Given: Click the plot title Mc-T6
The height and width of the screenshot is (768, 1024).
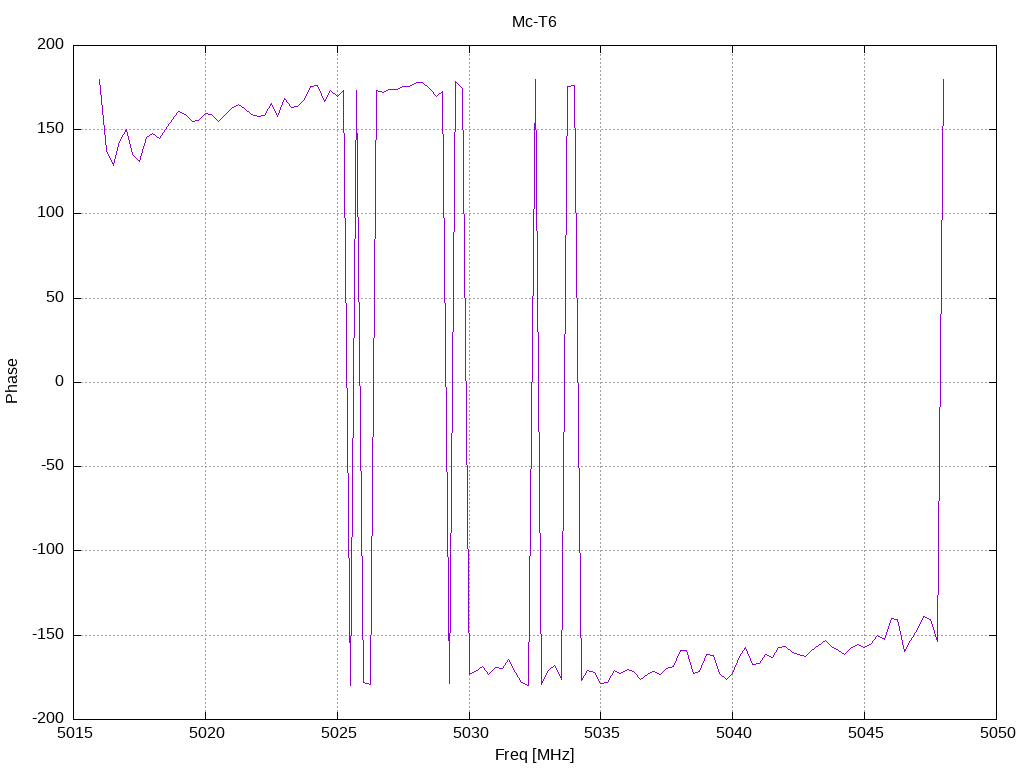Looking at the screenshot, I should pos(534,22).
